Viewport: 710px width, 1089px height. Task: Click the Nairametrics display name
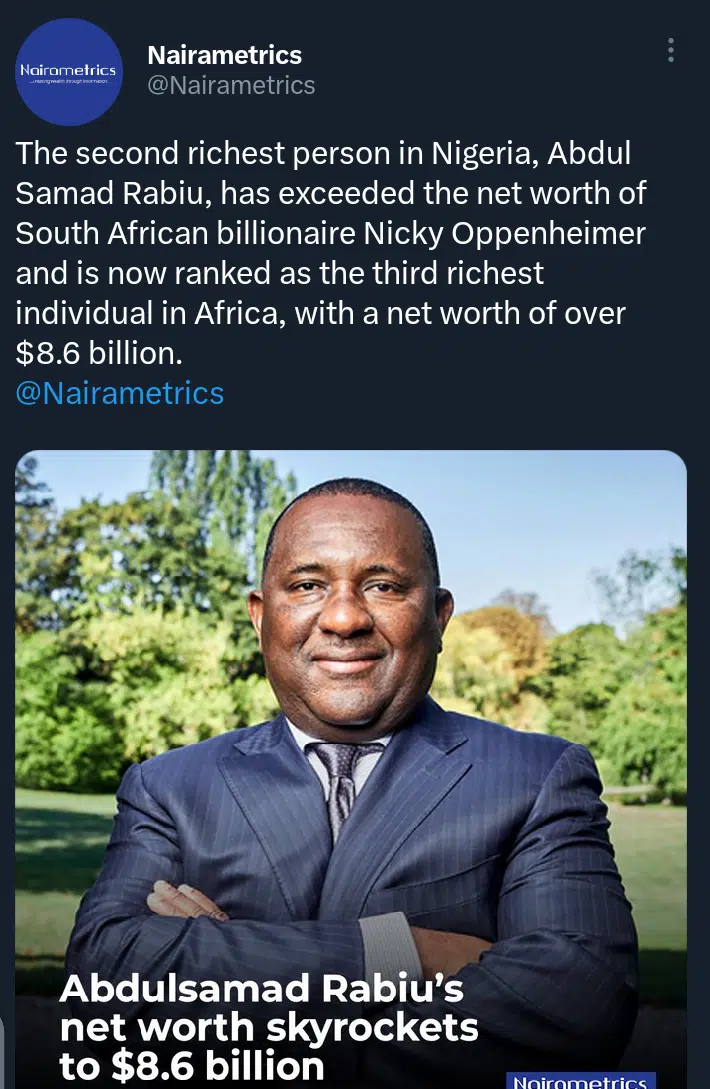[224, 55]
